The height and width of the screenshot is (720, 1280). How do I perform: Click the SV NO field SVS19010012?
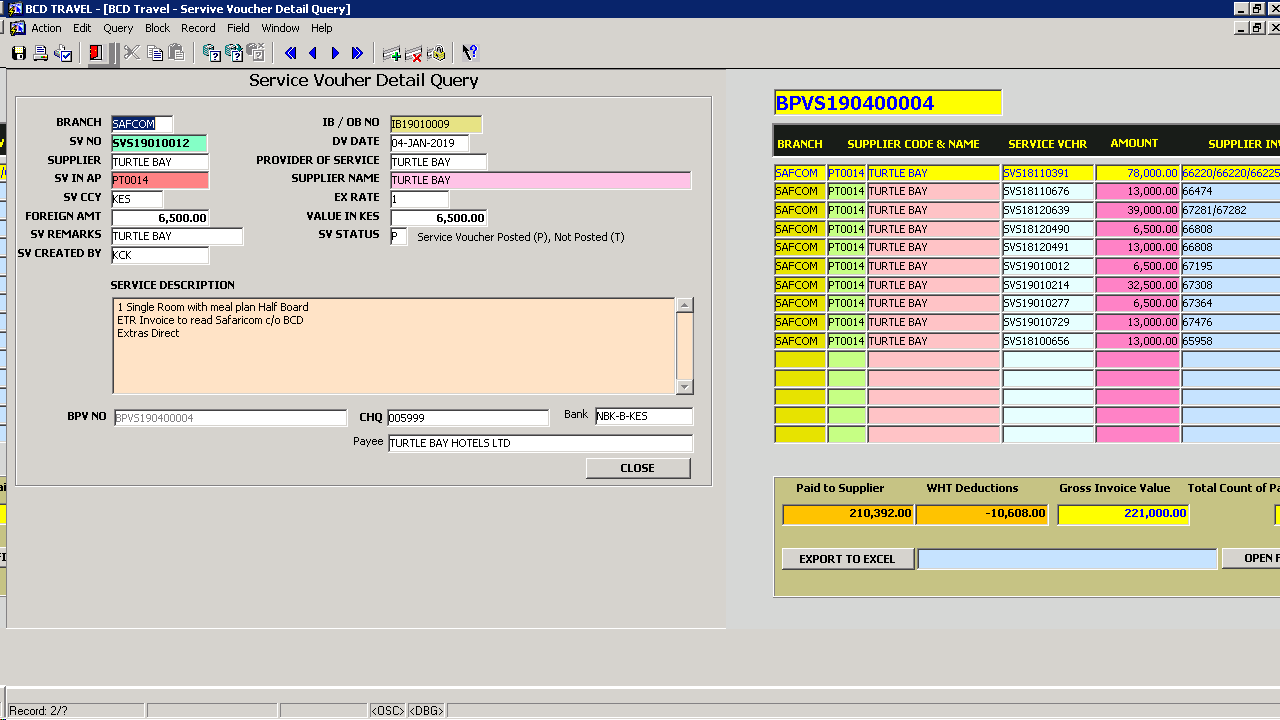(159, 143)
